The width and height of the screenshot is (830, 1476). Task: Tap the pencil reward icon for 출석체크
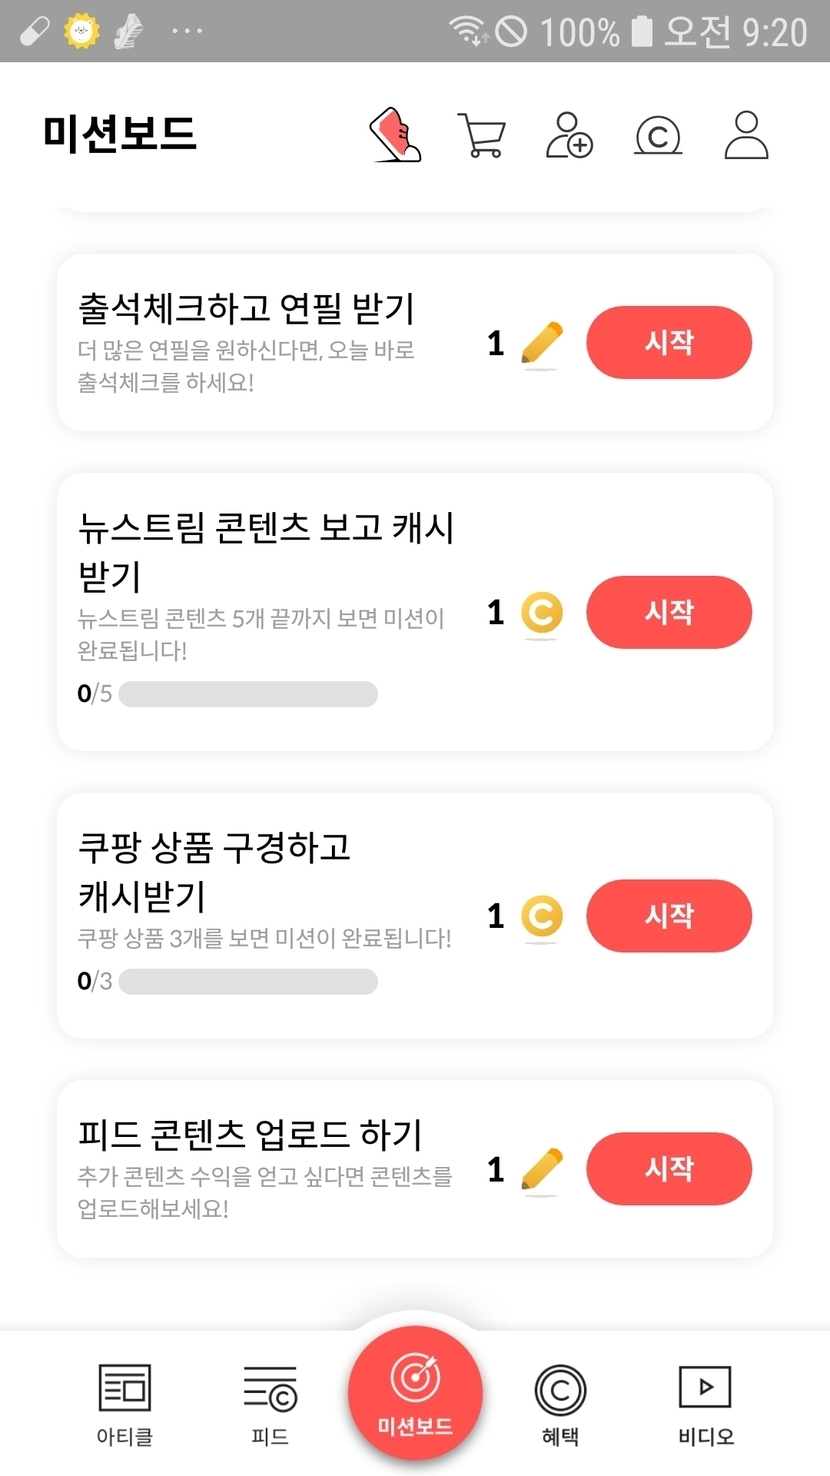(x=542, y=344)
